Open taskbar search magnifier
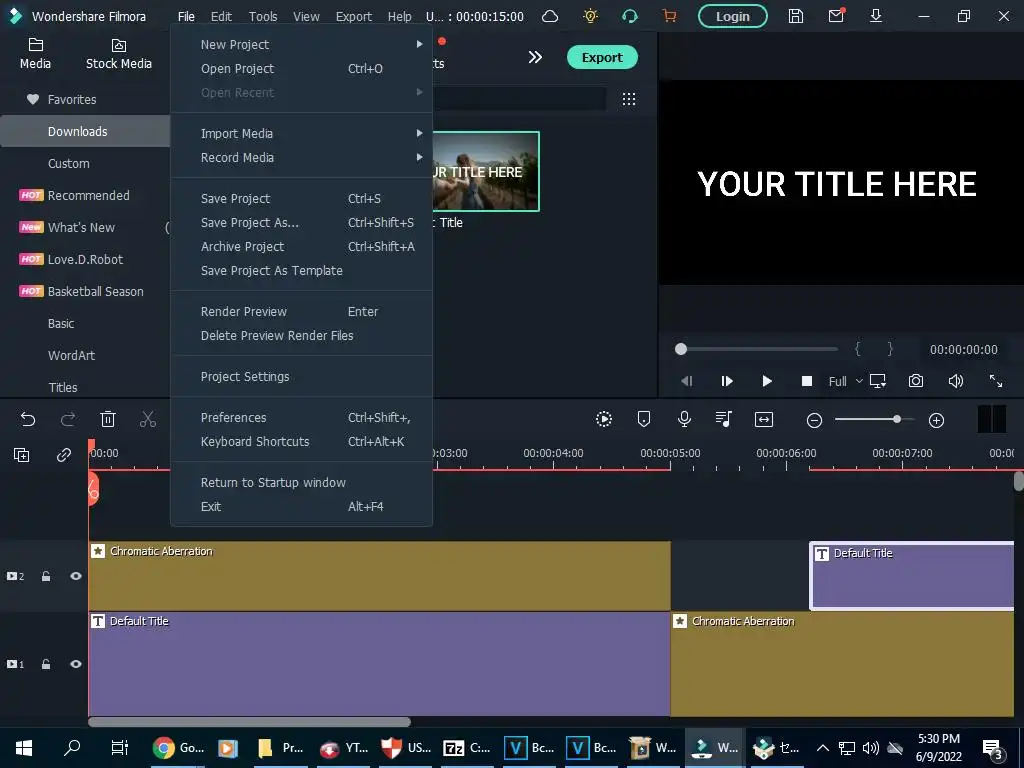1024x768 pixels. click(x=72, y=747)
